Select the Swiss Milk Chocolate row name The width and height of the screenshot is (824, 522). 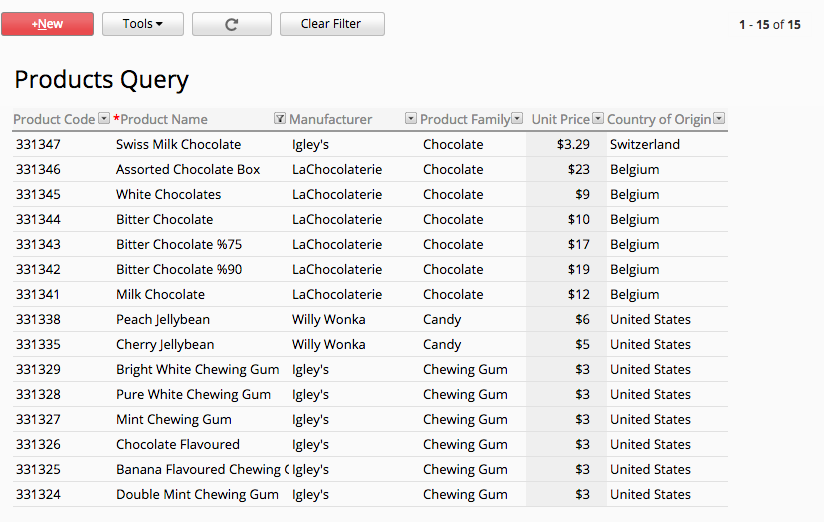pos(179,145)
